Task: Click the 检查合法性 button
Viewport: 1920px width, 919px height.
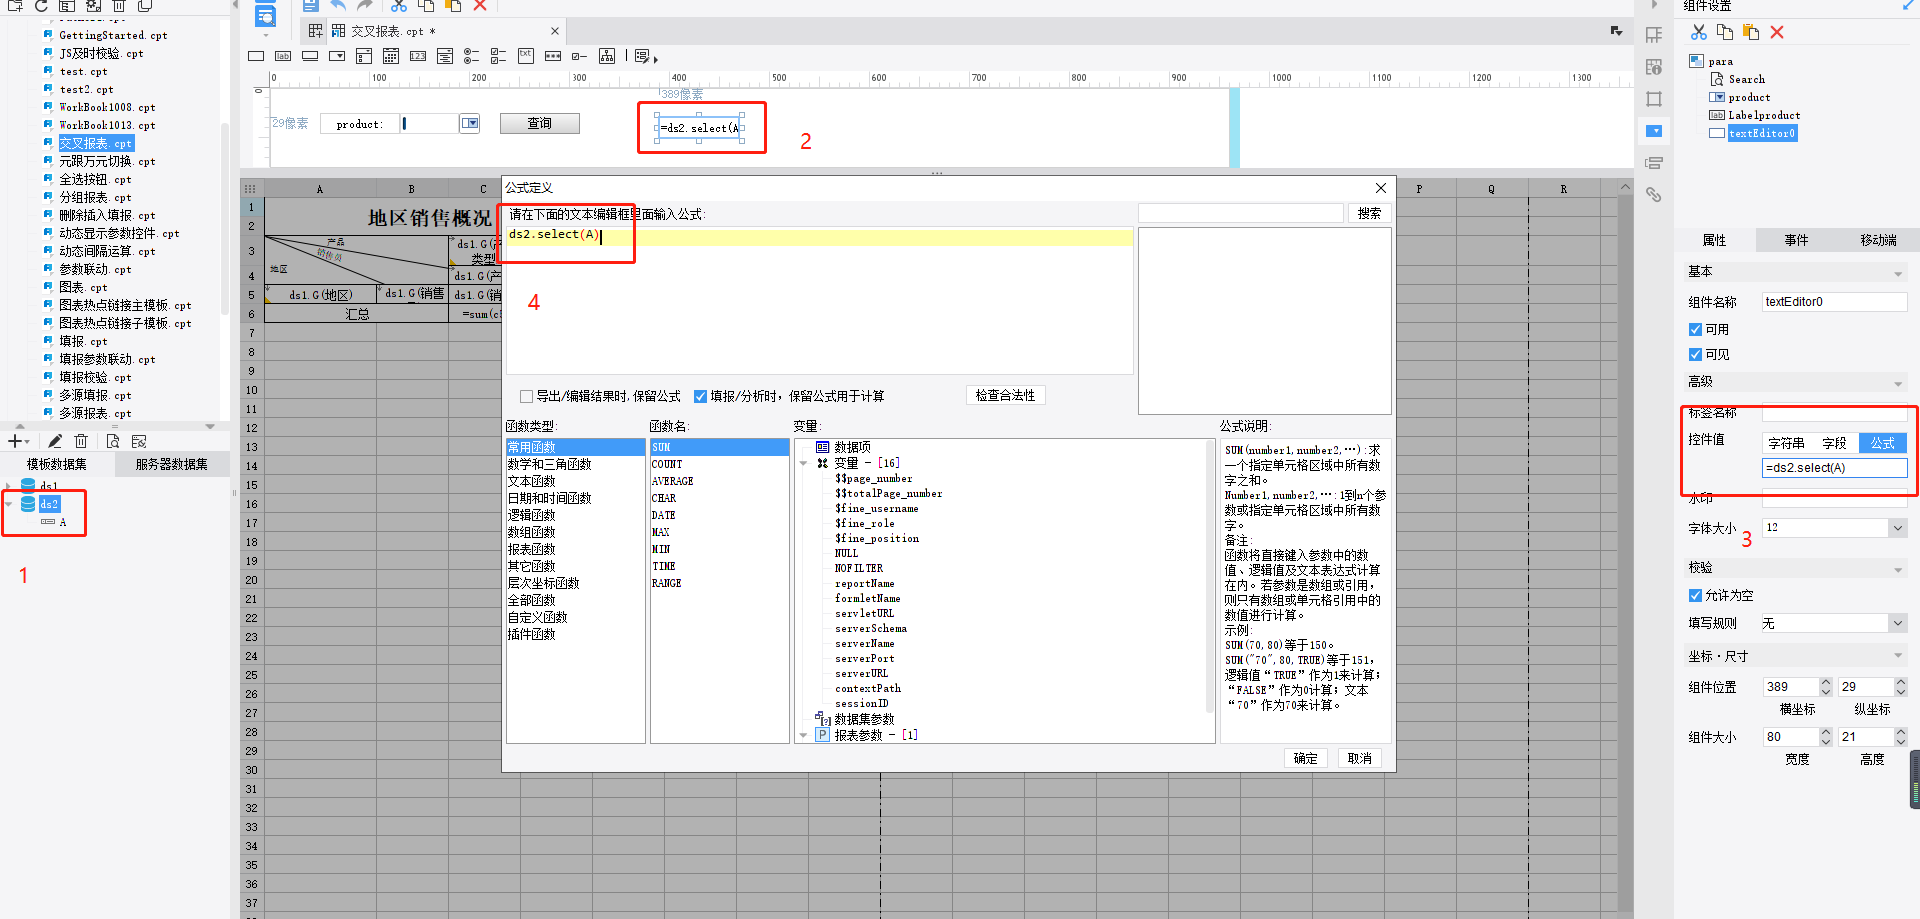Action: pyautogui.click(x=1005, y=395)
